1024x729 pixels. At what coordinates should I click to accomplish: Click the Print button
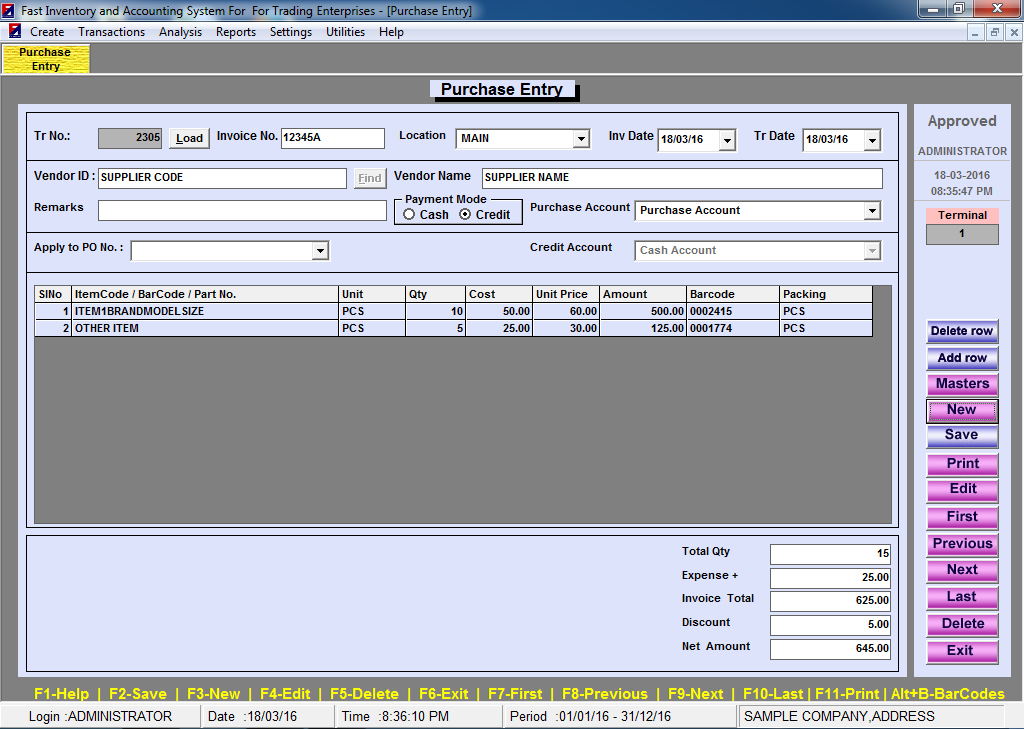tap(961, 464)
